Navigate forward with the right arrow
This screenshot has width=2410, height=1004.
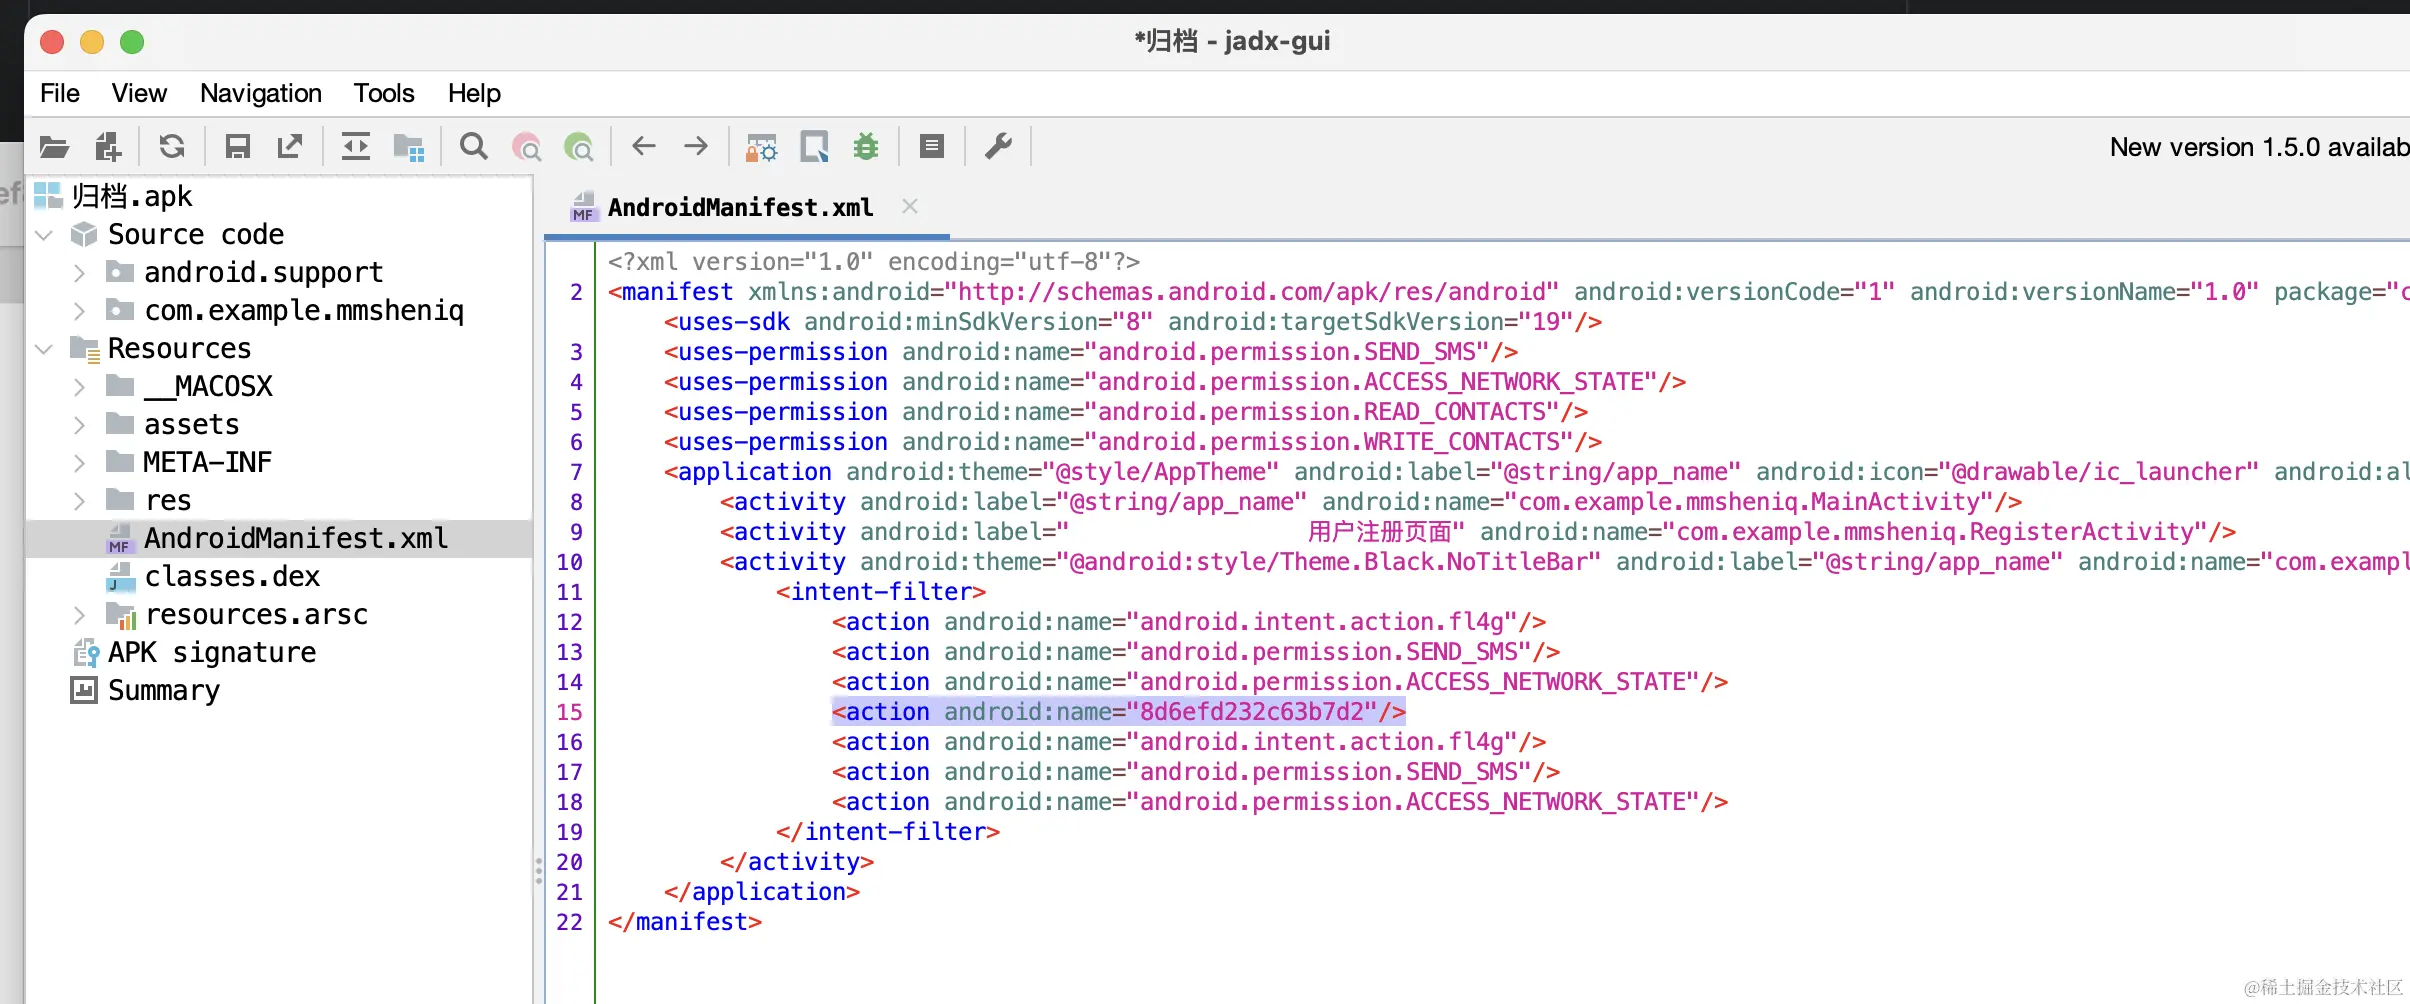[x=696, y=147]
